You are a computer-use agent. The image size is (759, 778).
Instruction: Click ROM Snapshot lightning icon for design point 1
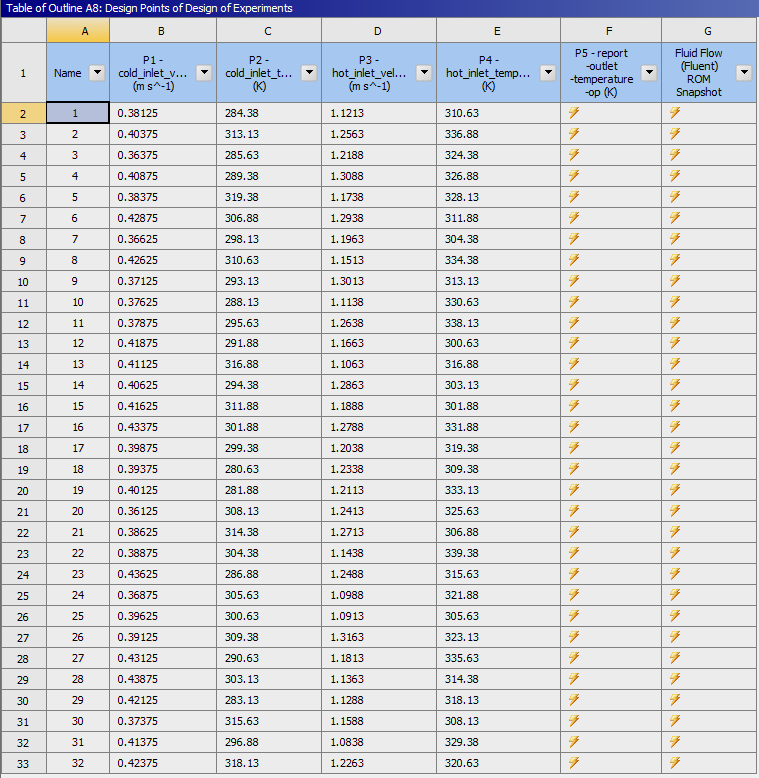675,113
